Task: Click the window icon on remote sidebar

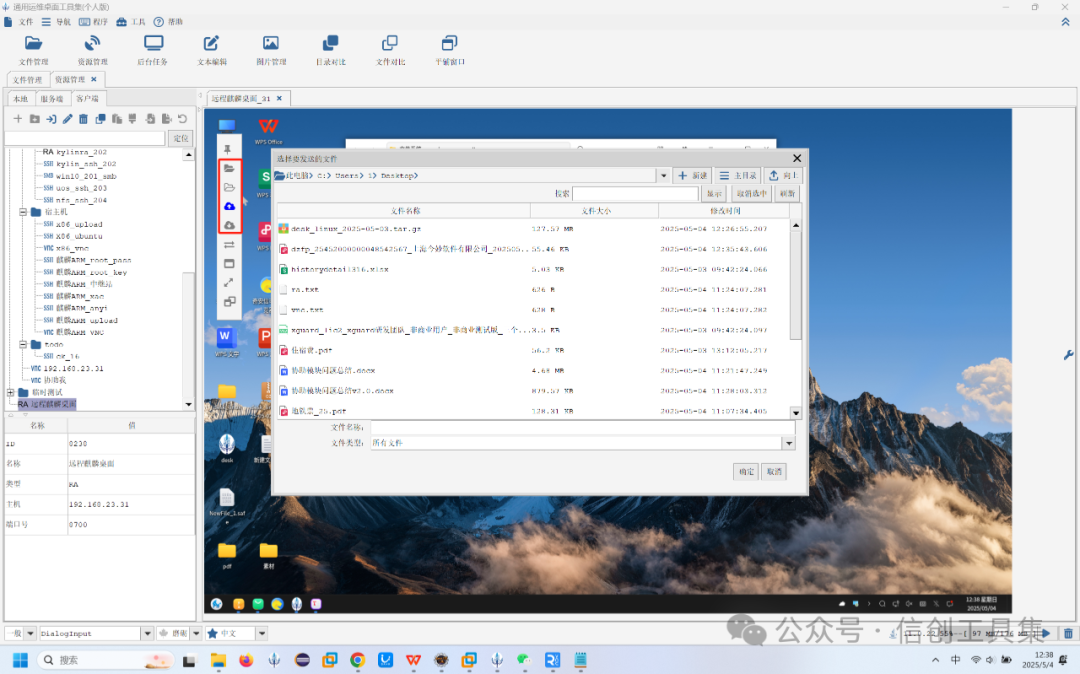Action: click(x=229, y=264)
